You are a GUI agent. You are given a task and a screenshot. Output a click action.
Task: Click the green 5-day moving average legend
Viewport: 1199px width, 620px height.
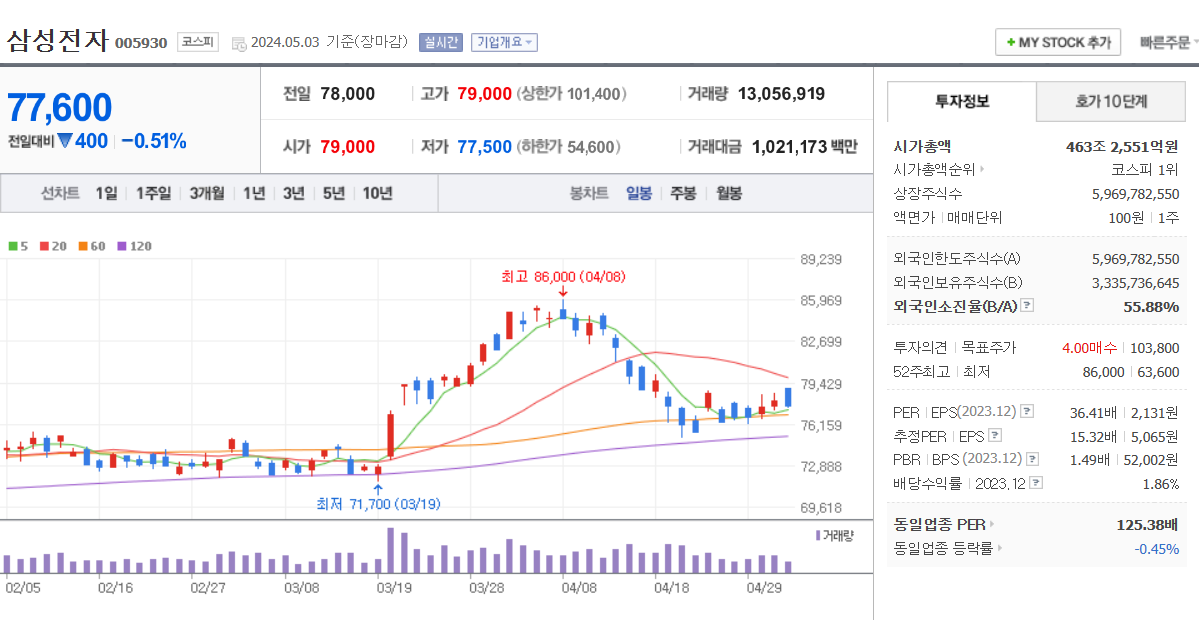pos(18,246)
